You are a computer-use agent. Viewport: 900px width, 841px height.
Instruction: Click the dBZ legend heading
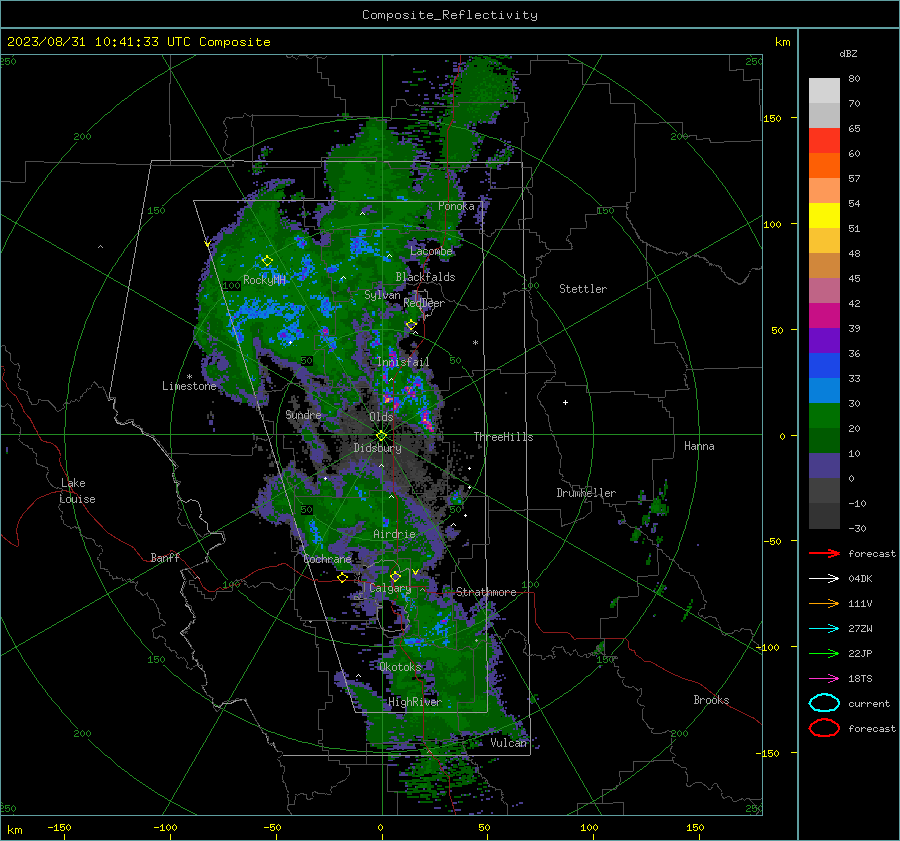click(848, 53)
